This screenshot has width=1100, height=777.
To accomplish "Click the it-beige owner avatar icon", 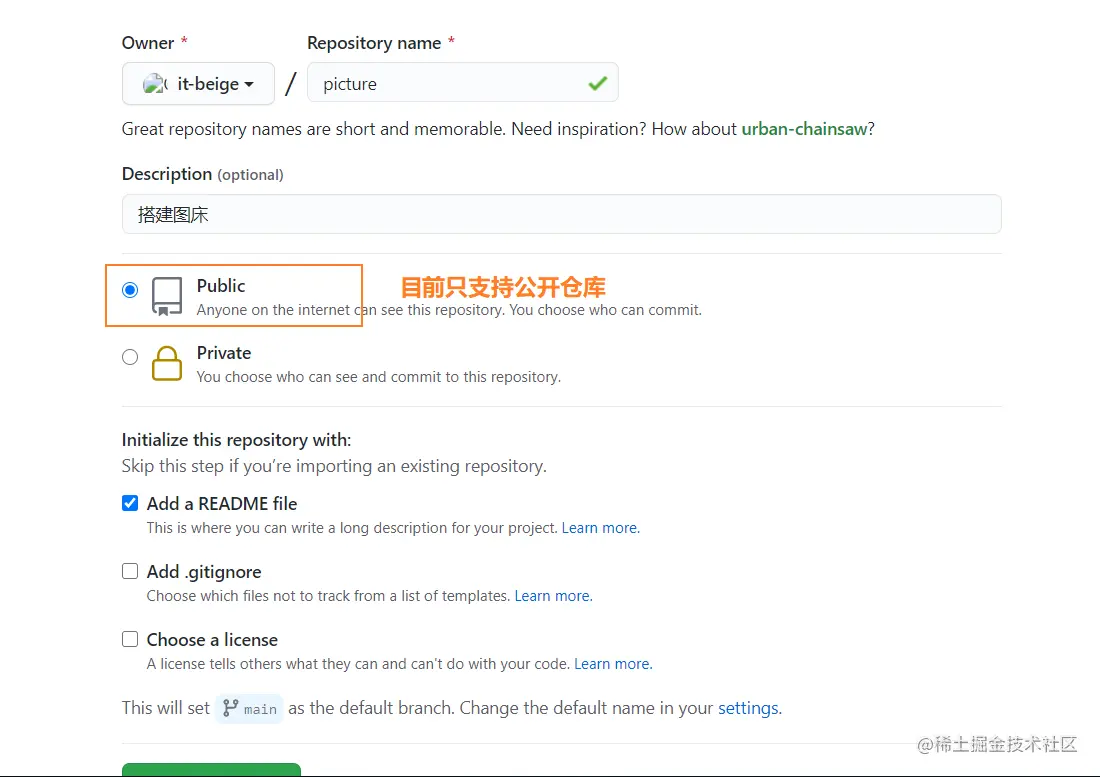I will point(155,84).
